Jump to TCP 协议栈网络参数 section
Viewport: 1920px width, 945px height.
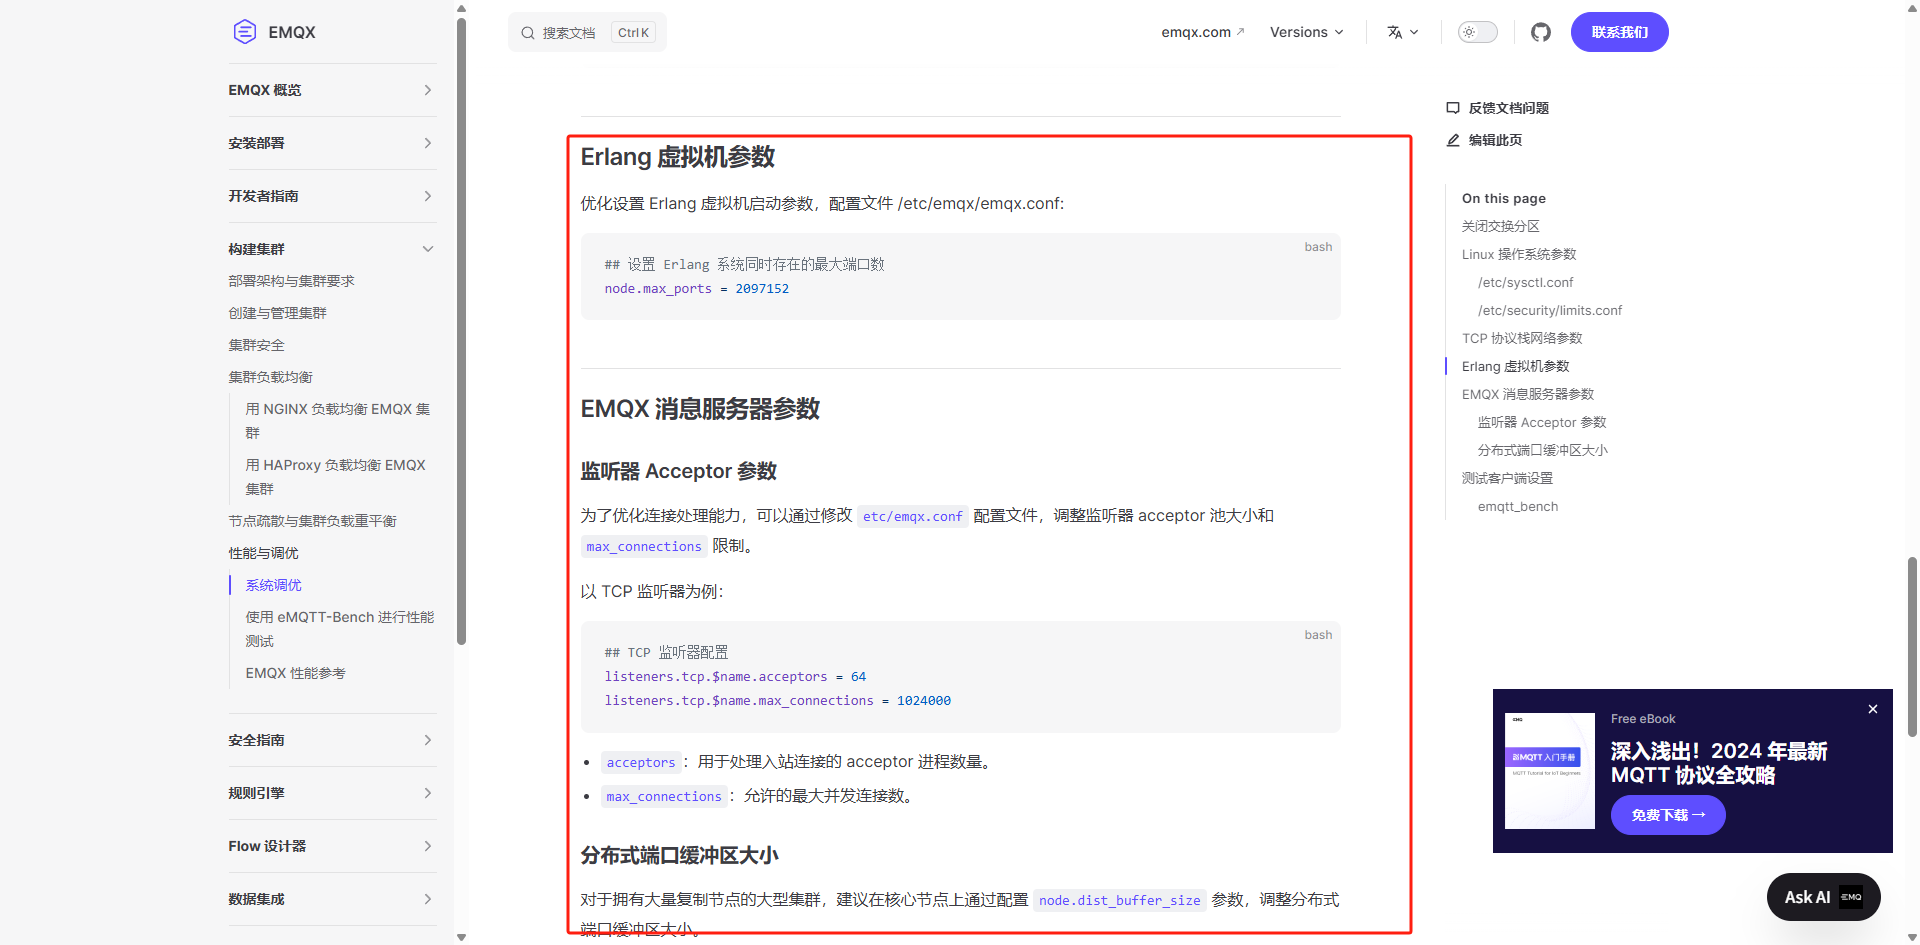[x=1522, y=338]
